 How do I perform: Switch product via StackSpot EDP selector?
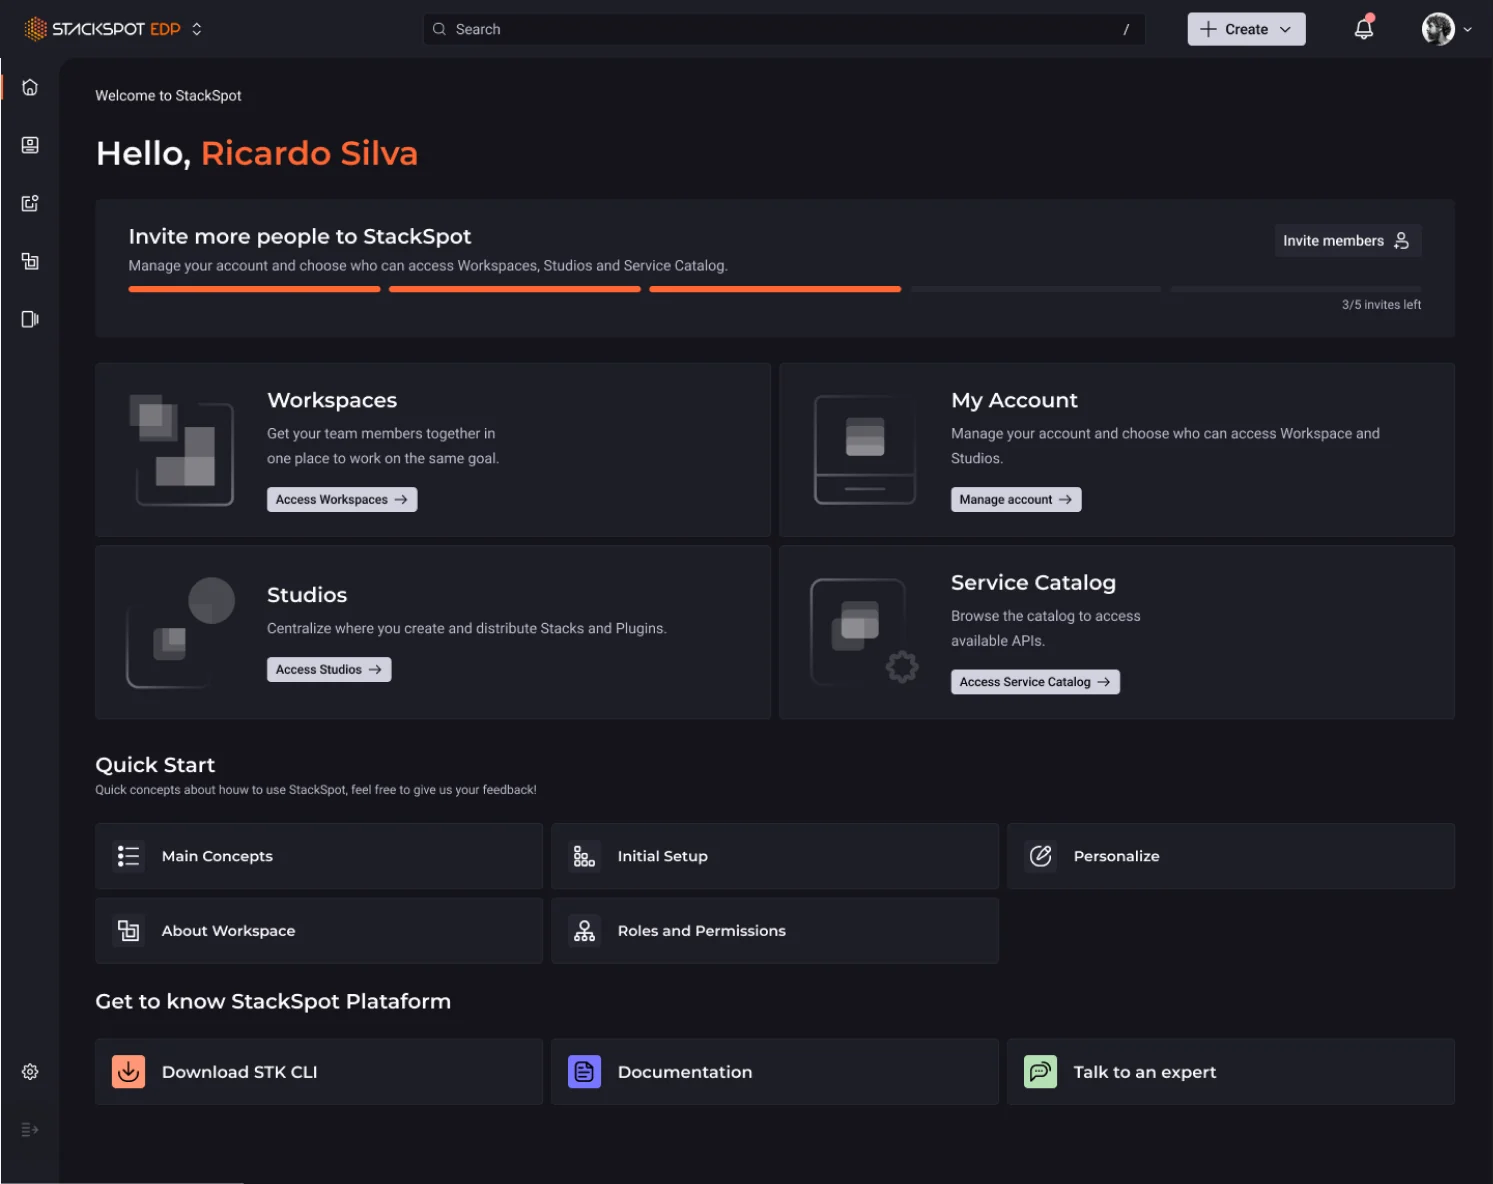point(113,29)
